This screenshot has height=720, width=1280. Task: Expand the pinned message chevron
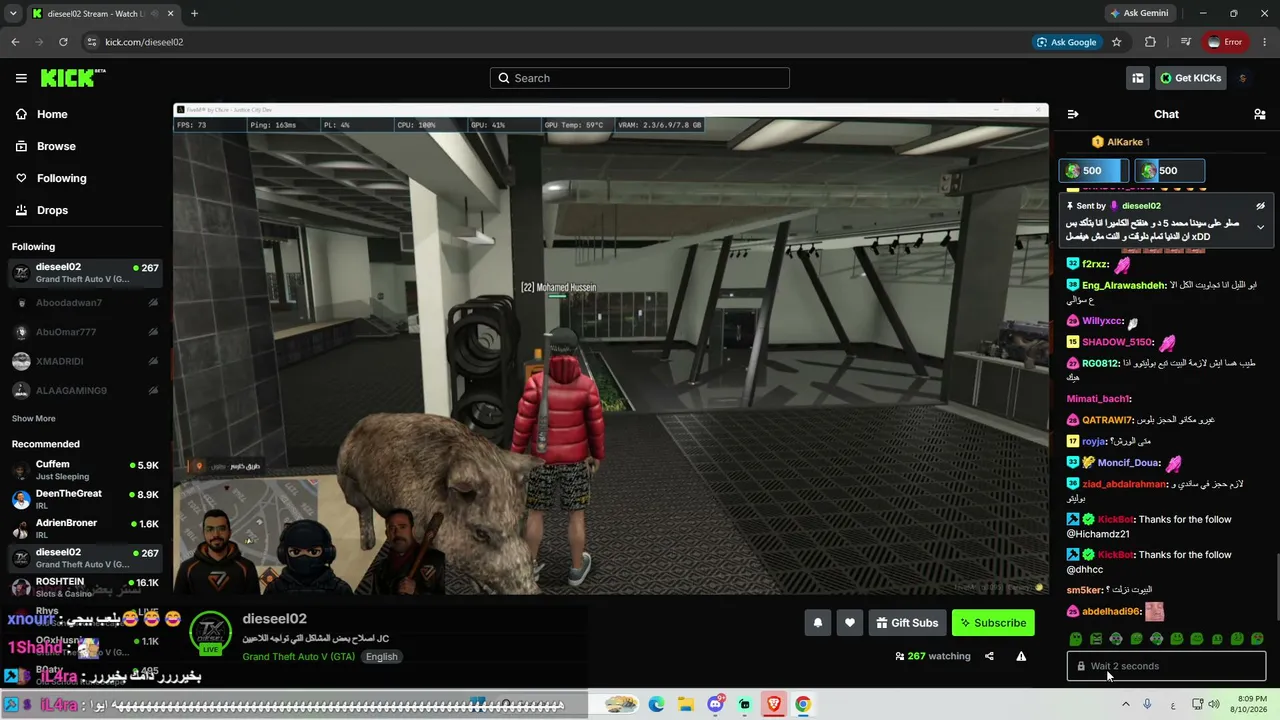click(1260, 228)
